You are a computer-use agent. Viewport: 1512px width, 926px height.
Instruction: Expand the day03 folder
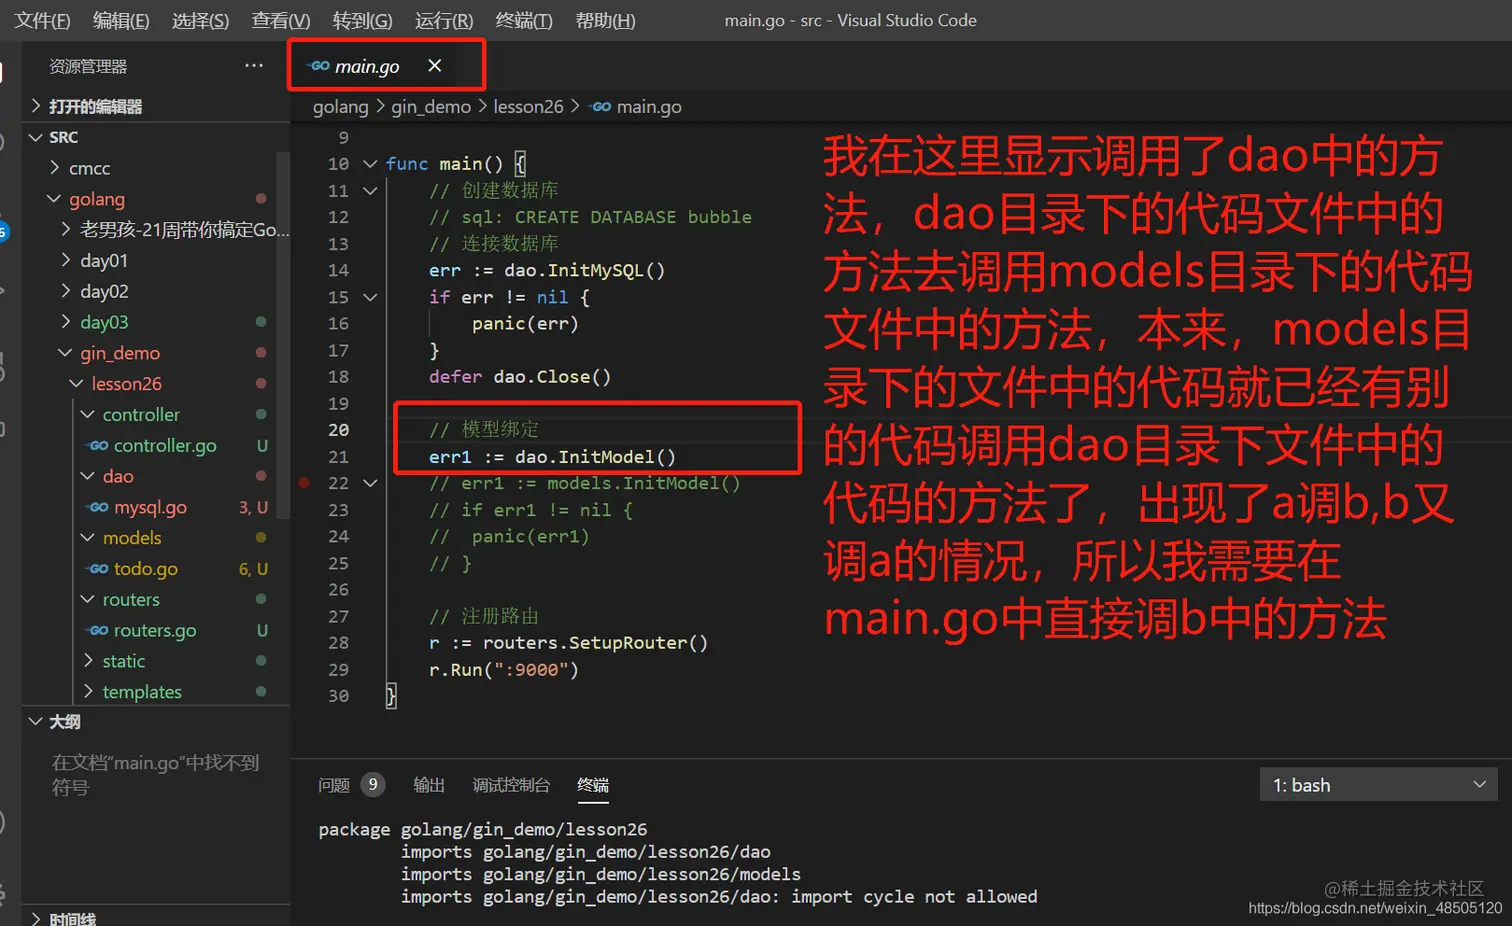pos(104,322)
